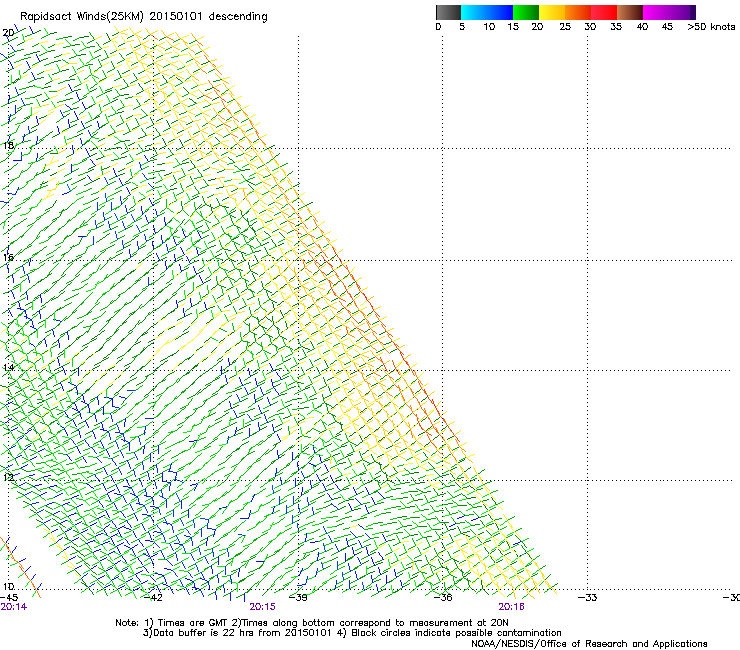
Task: Click the magenta 40-45 knots legend swatch
Action: (x=656, y=12)
